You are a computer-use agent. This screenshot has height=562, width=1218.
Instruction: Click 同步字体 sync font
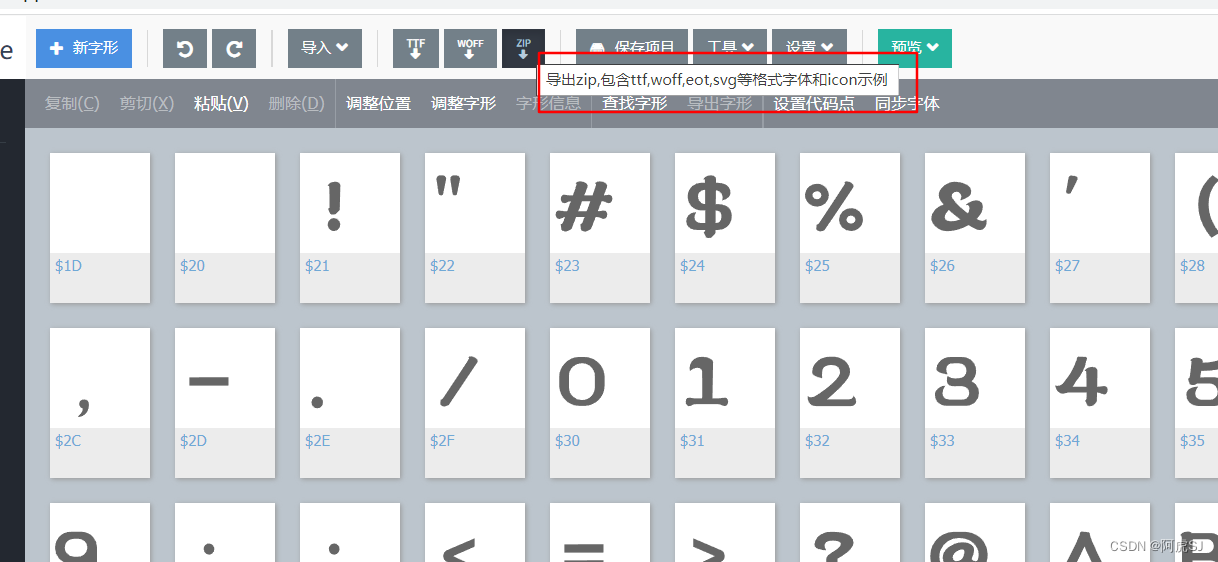(907, 103)
